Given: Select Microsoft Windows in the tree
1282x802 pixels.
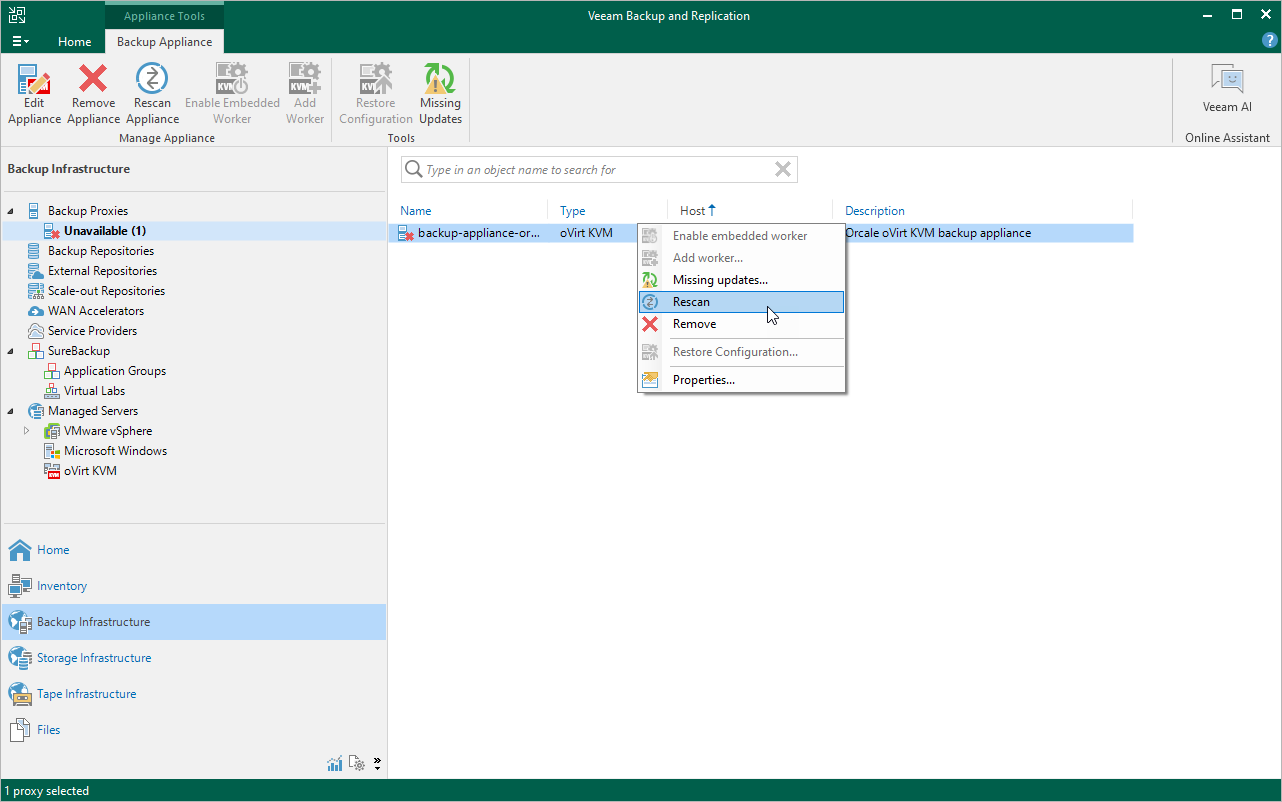Looking at the screenshot, I should [115, 451].
